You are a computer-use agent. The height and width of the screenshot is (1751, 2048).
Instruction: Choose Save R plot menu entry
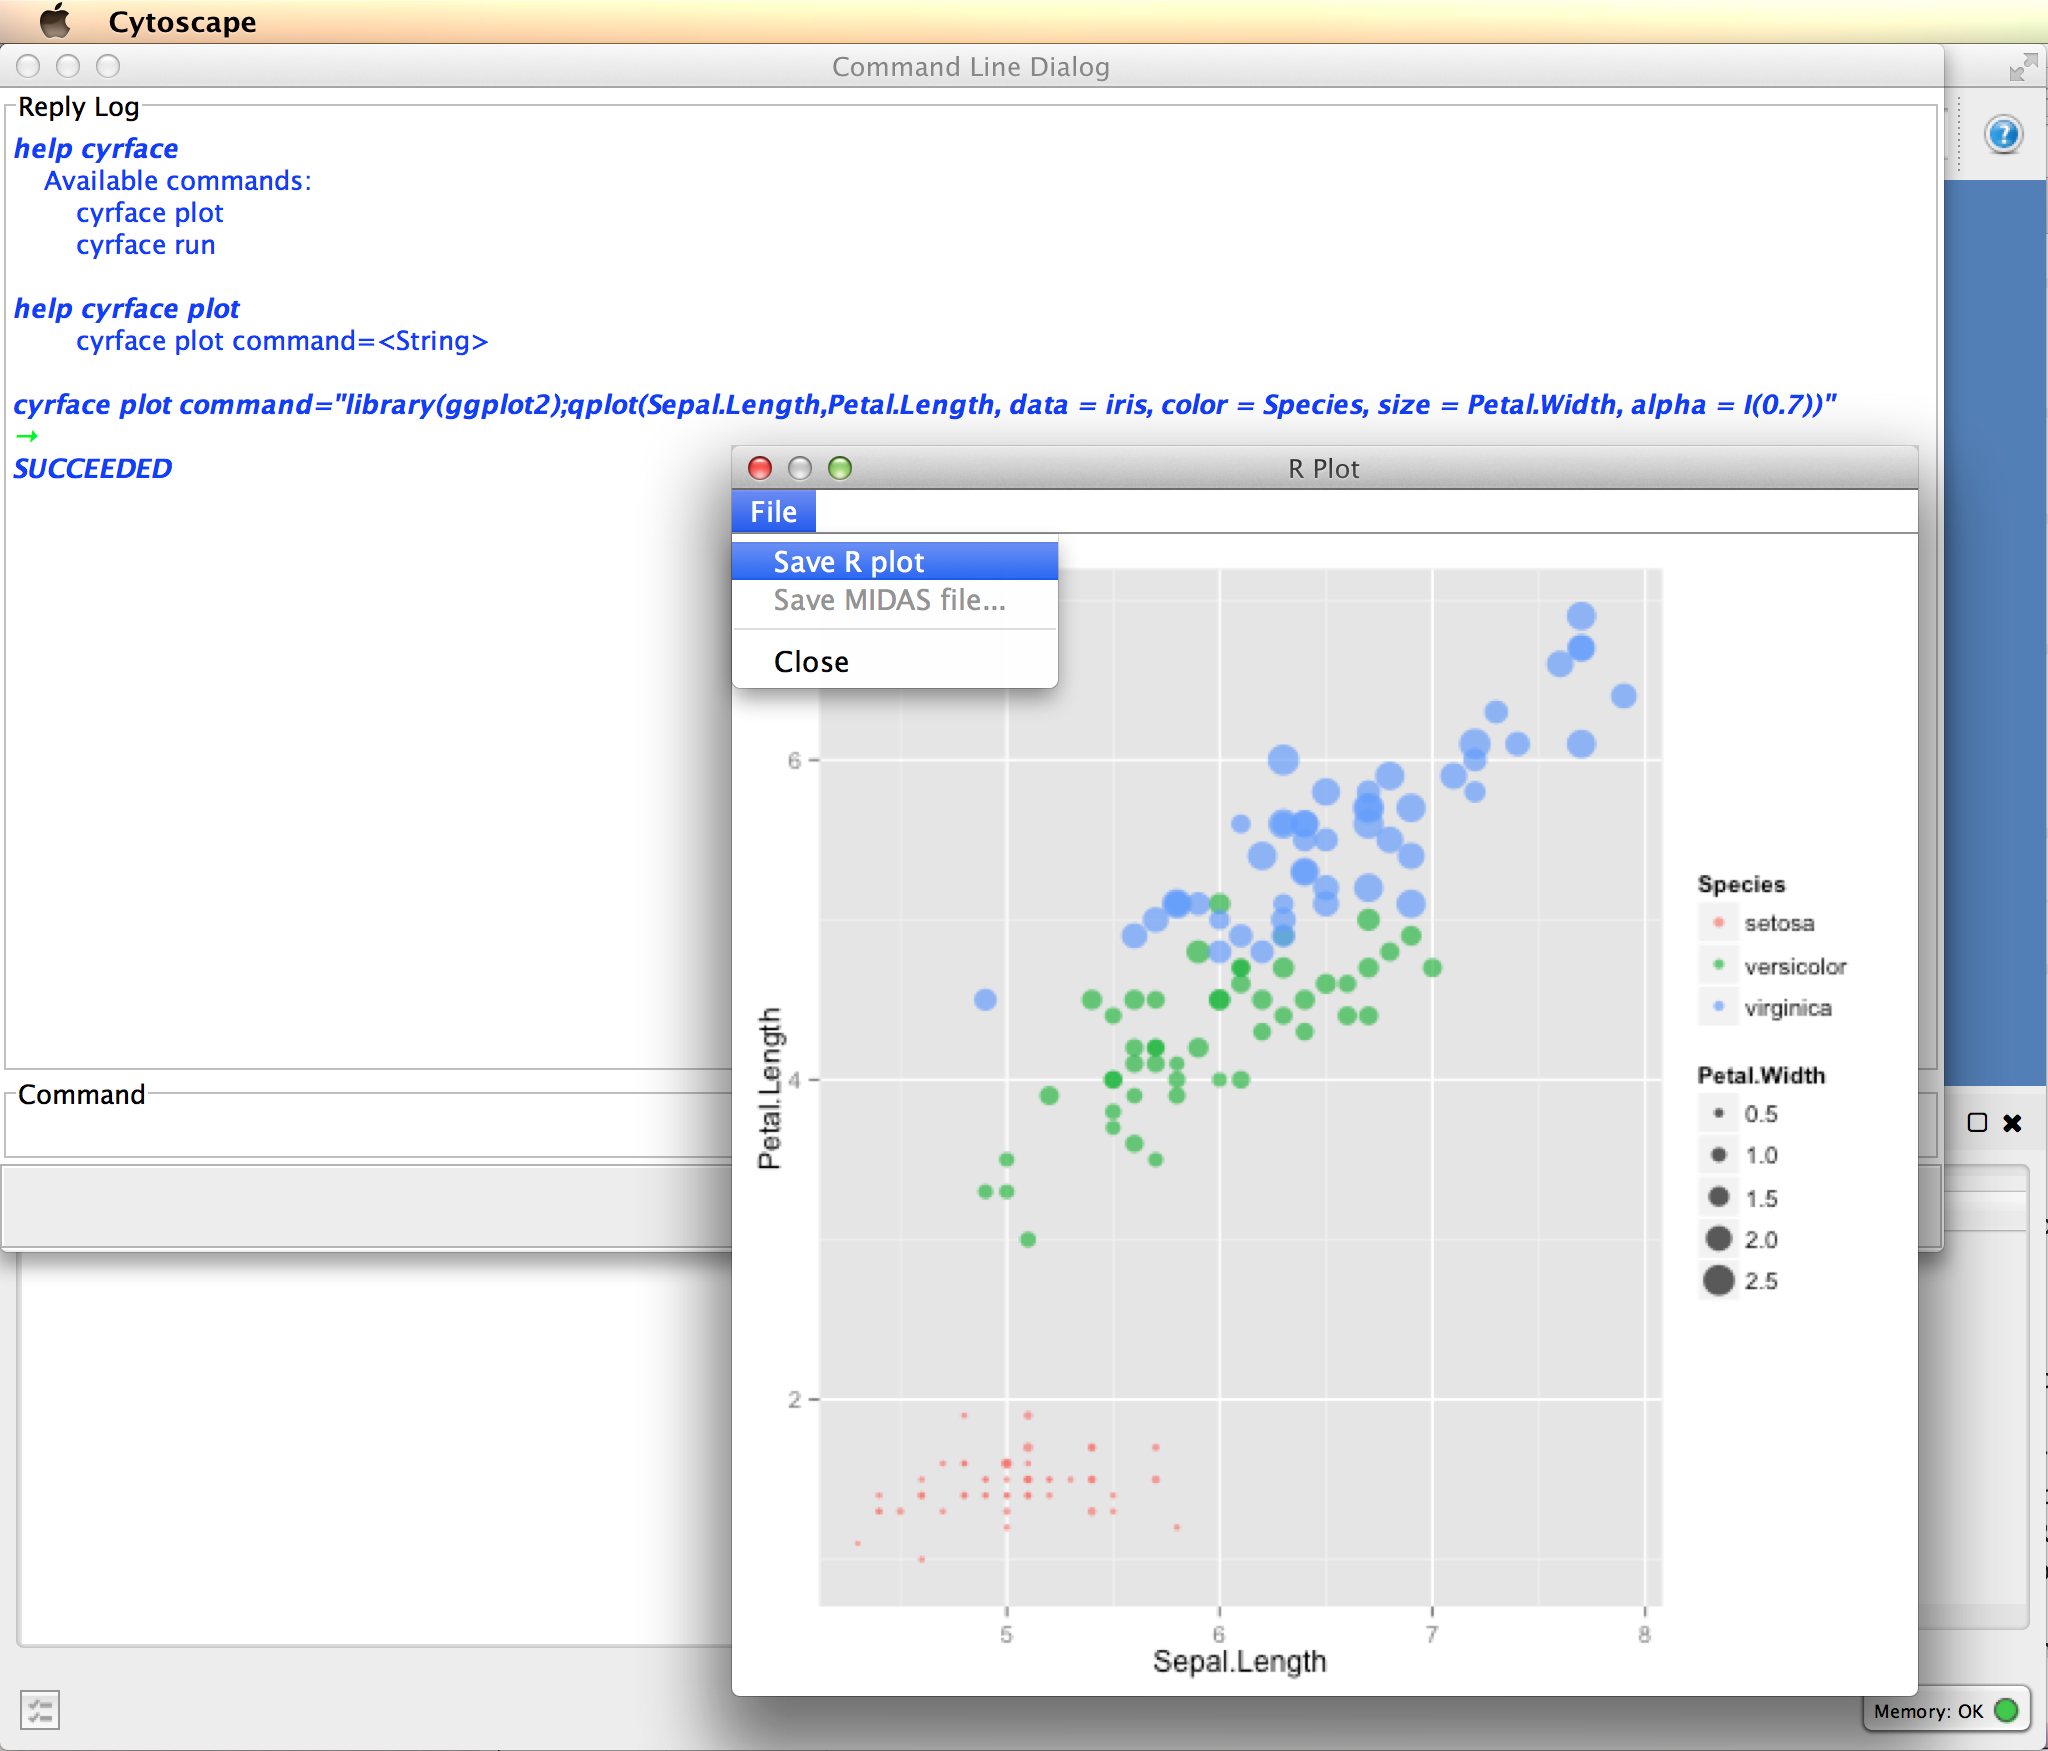pos(895,561)
